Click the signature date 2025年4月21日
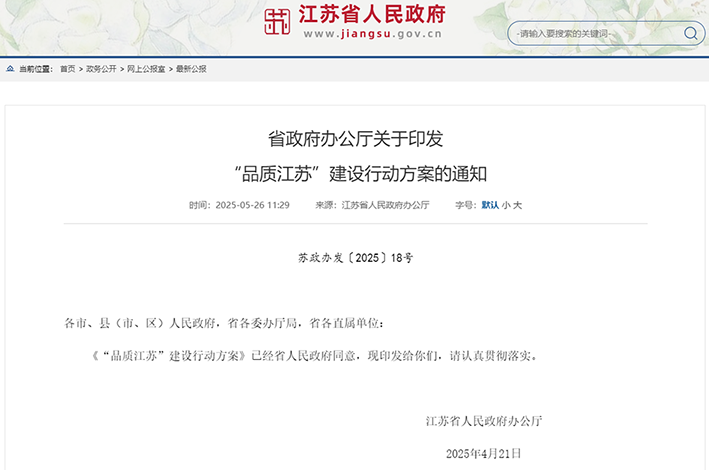709x470 pixels. click(x=483, y=453)
